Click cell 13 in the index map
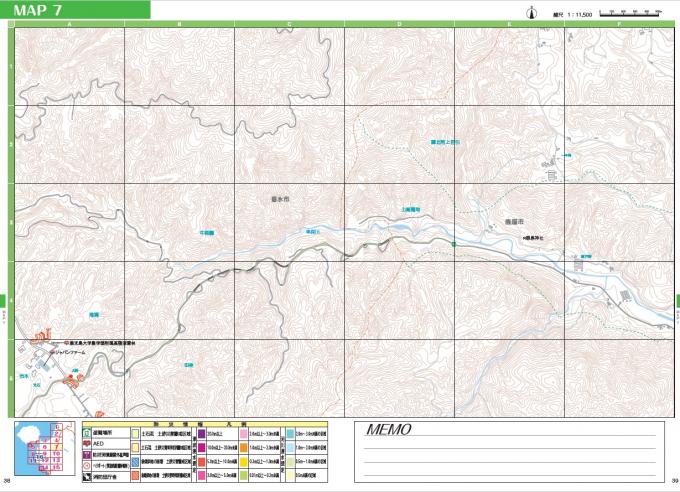This screenshot has width=680, height=492. (57, 460)
